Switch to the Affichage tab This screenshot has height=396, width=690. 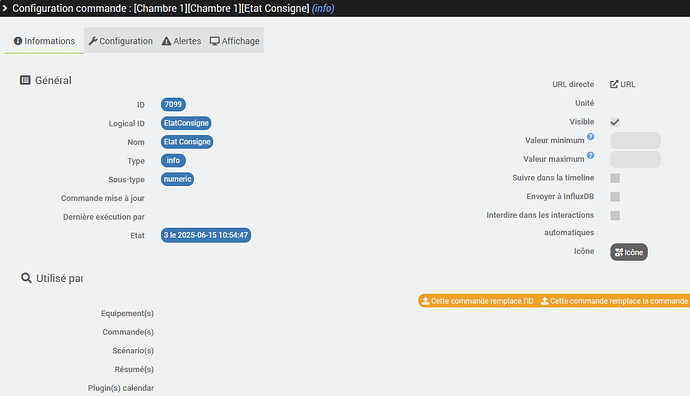click(x=235, y=41)
